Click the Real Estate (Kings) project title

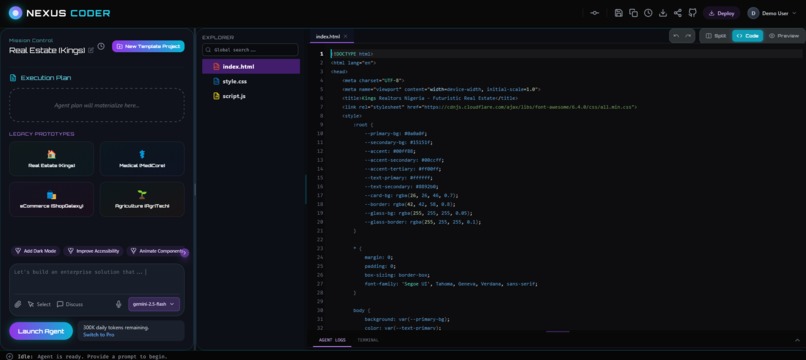click(x=47, y=50)
